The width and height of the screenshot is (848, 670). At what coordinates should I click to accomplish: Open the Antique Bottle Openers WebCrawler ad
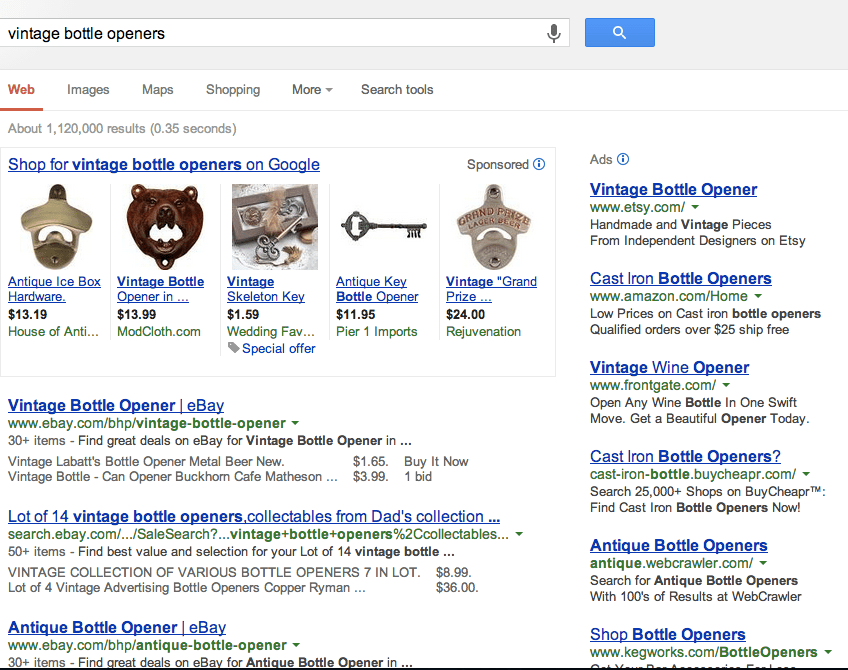679,545
